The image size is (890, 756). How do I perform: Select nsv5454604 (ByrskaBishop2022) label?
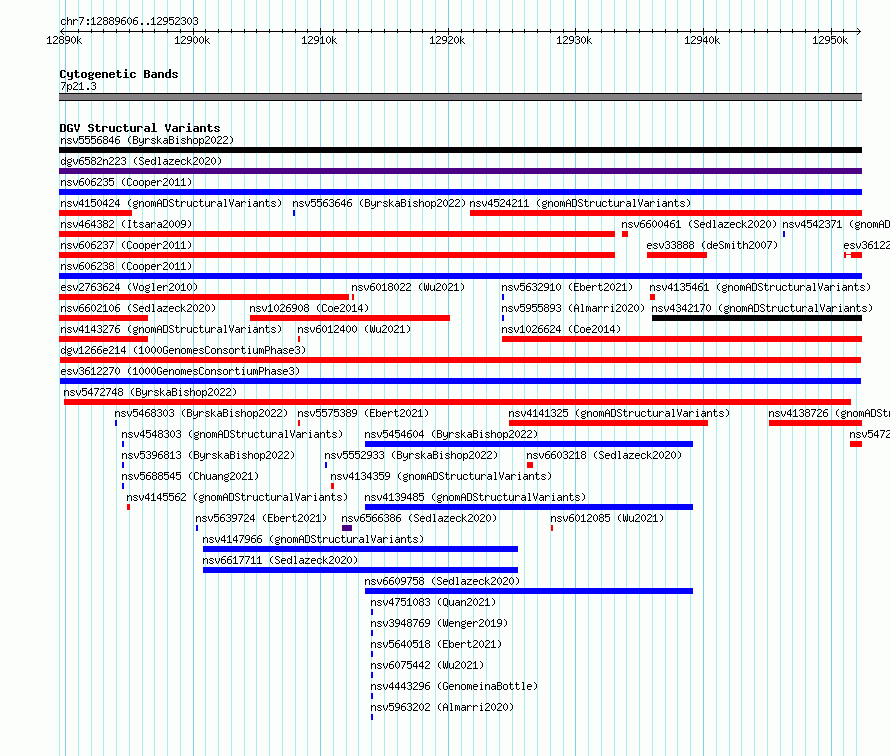pos(451,434)
